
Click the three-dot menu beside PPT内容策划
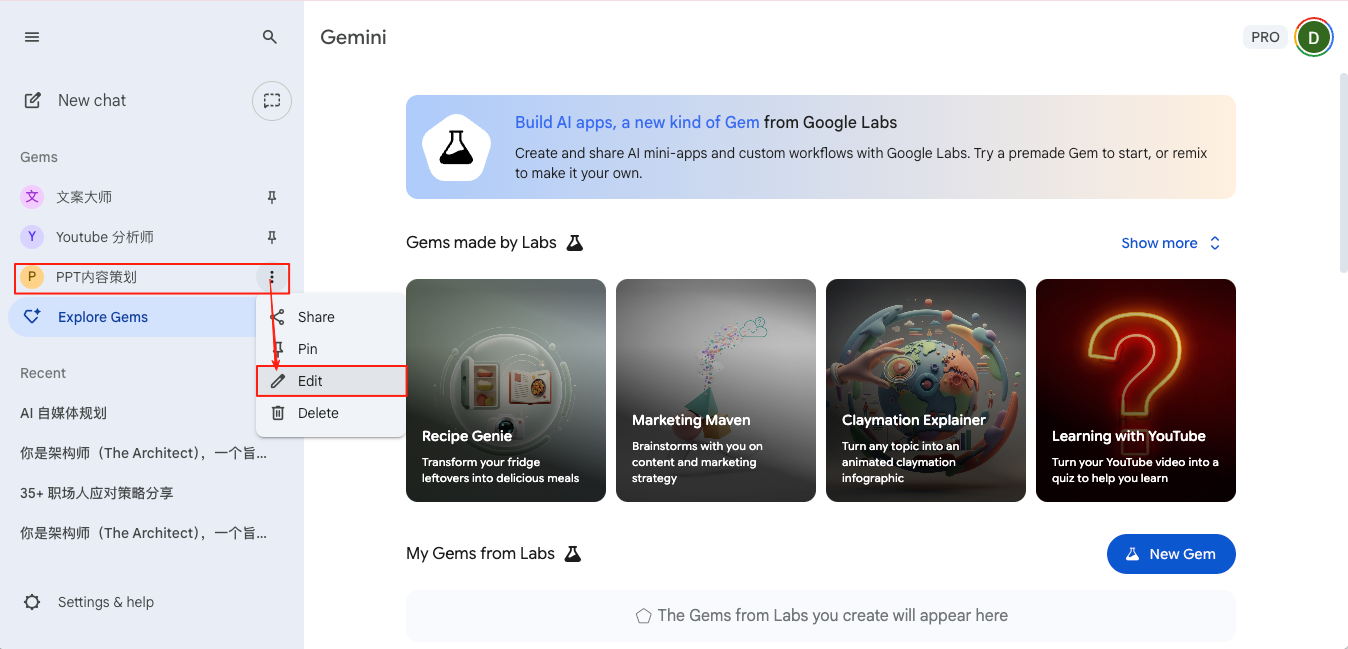pyautogui.click(x=271, y=277)
